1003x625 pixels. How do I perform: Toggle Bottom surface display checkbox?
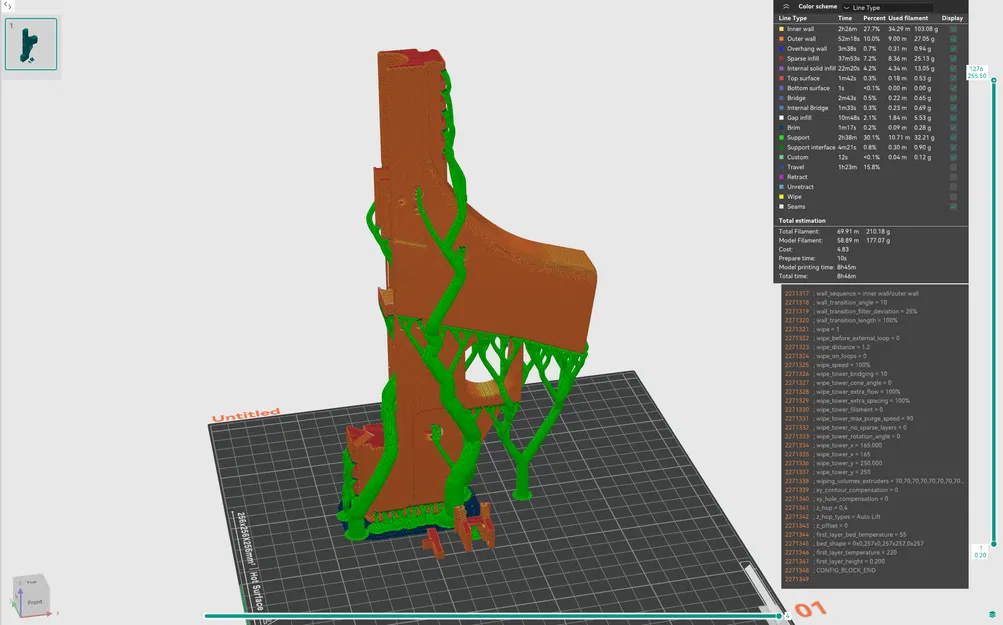pos(953,88)
